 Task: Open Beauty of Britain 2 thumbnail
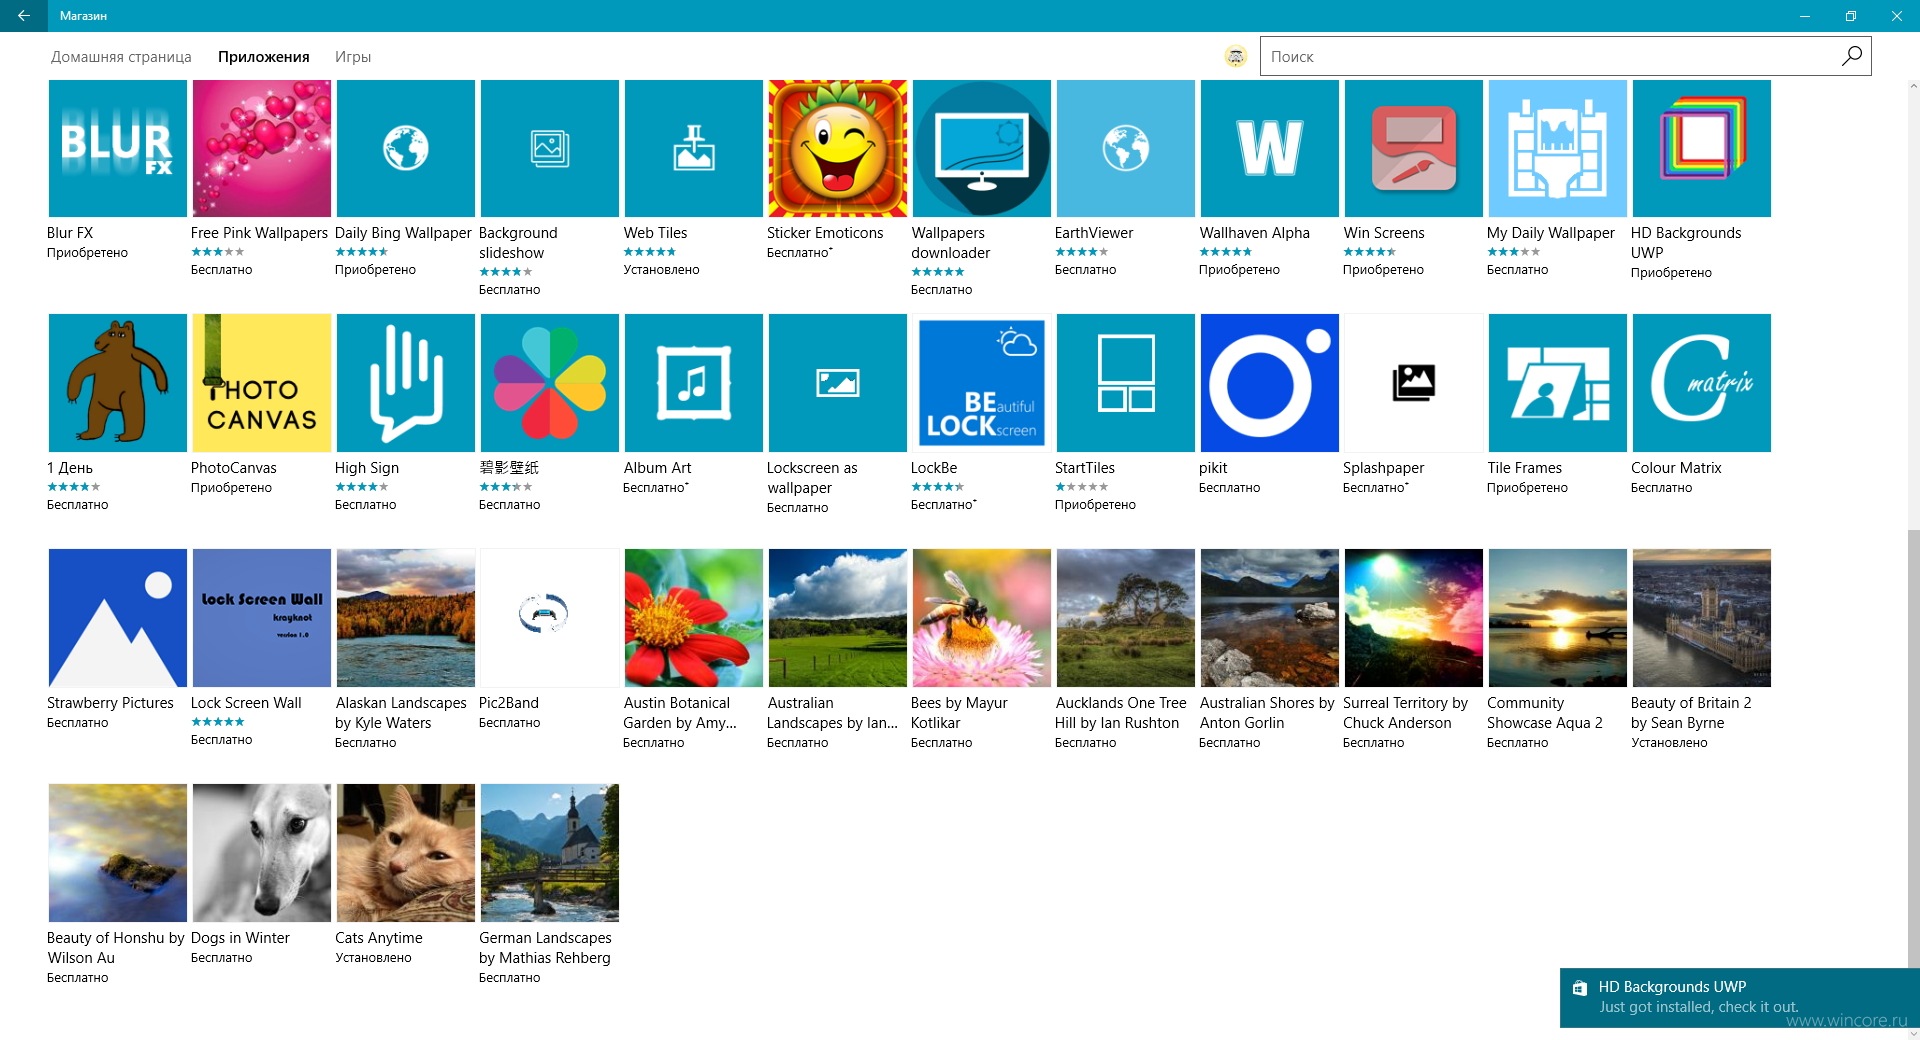pos(1702,618)
